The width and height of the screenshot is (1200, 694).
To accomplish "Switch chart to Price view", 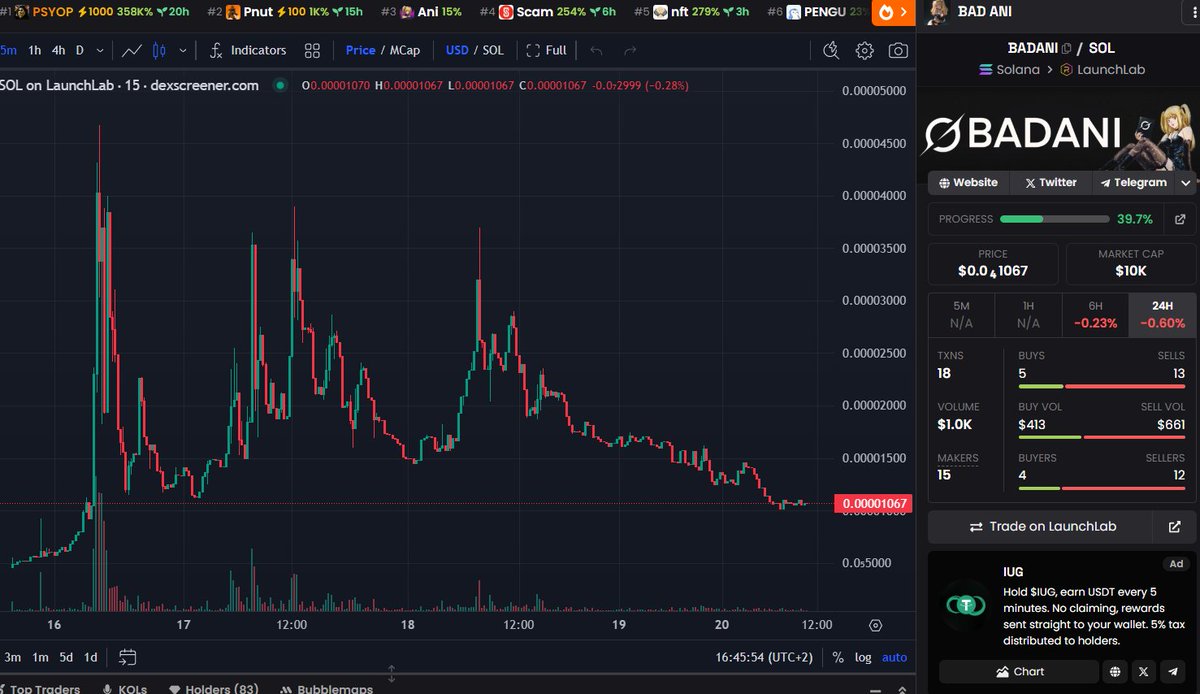I will [361, 50].
